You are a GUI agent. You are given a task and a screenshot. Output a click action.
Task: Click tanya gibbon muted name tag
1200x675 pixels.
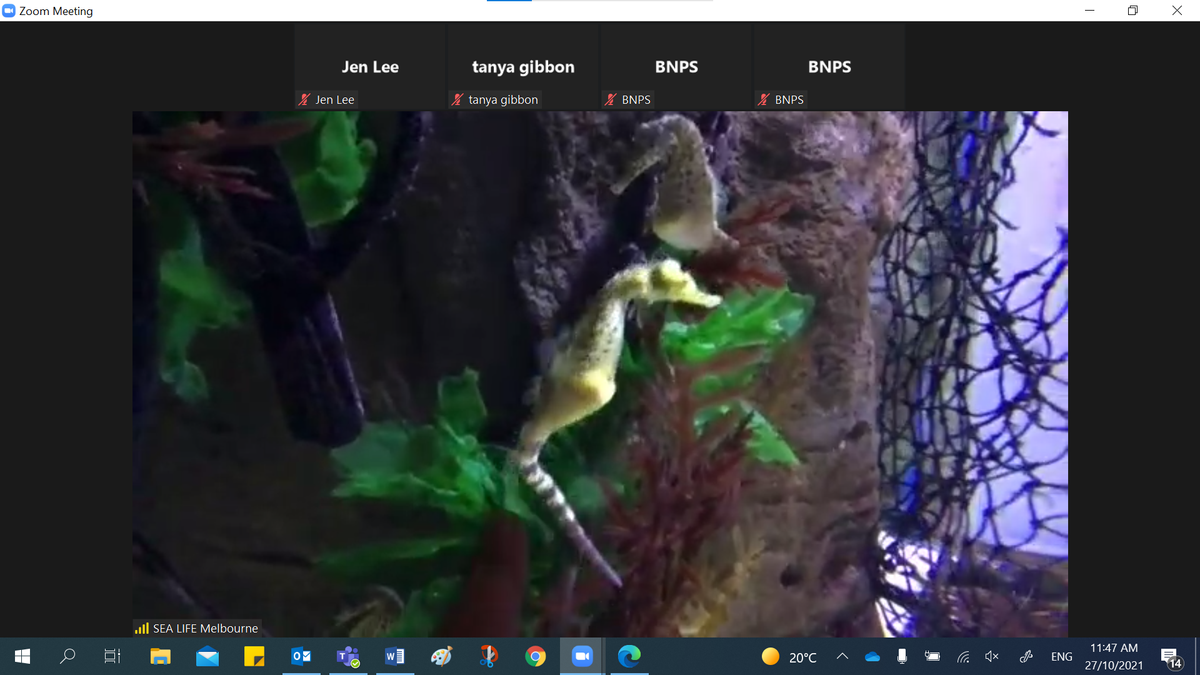[494, 100]
